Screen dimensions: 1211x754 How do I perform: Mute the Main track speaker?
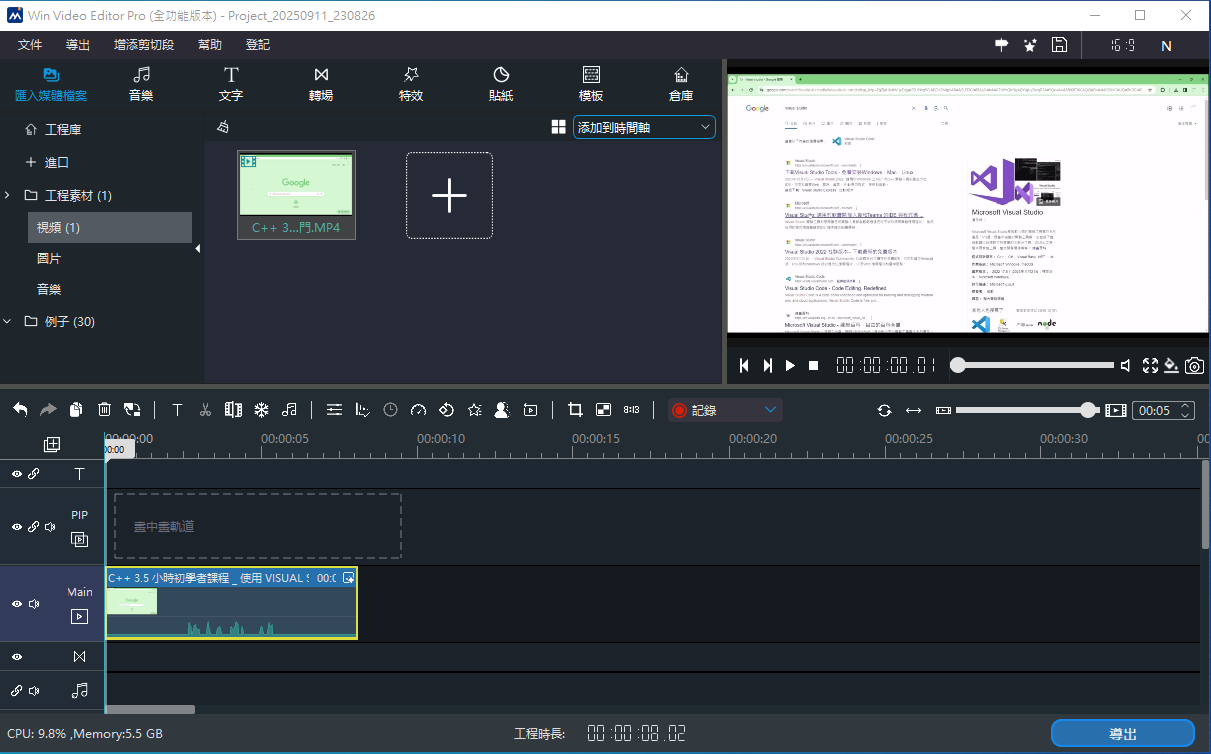pyautogui.click(x=34, y=604)
